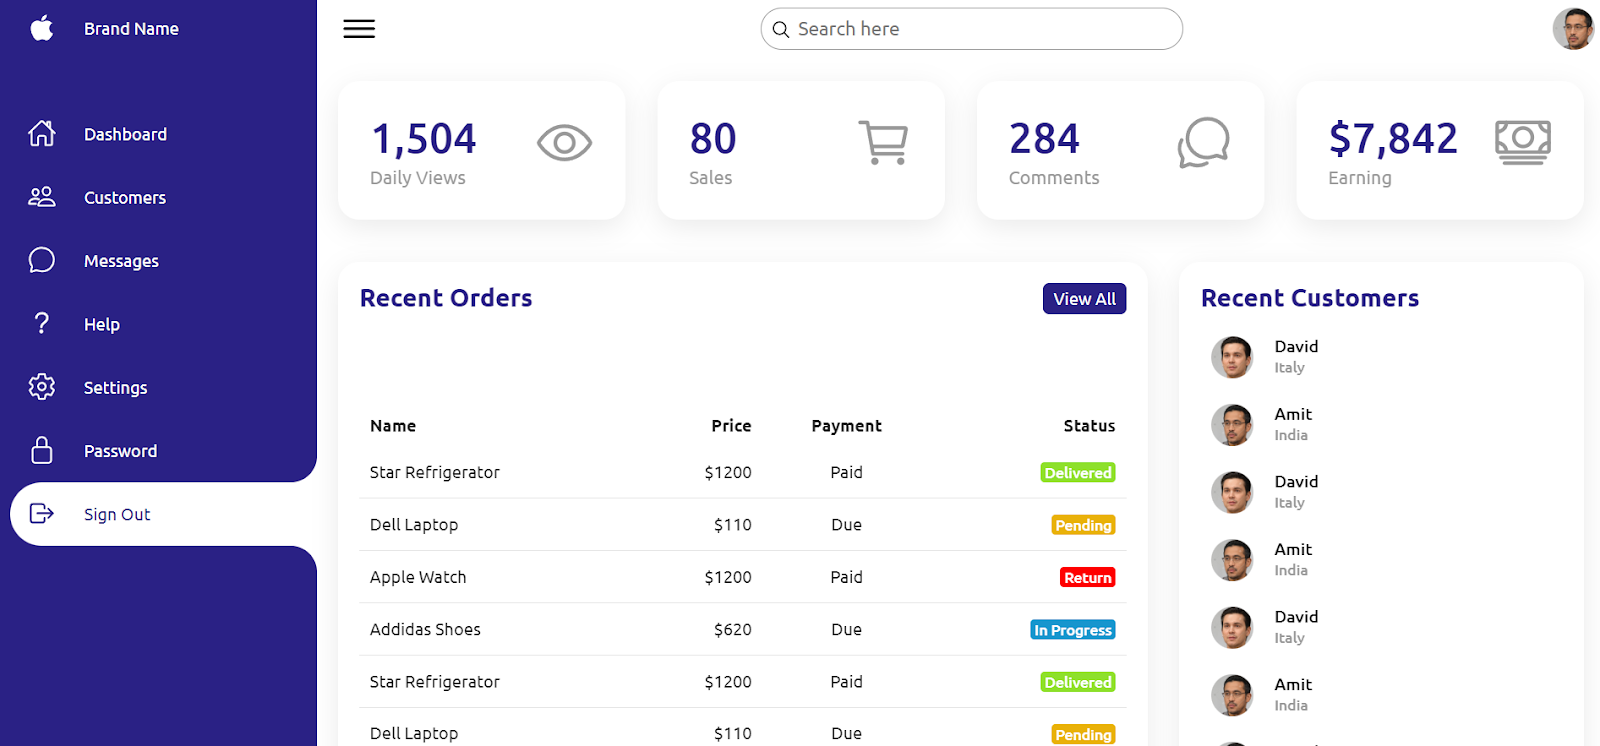Click the Paid cell in Apple Watch row
The height and width of the screenshot is (746, 1600).
pos(846,577)
